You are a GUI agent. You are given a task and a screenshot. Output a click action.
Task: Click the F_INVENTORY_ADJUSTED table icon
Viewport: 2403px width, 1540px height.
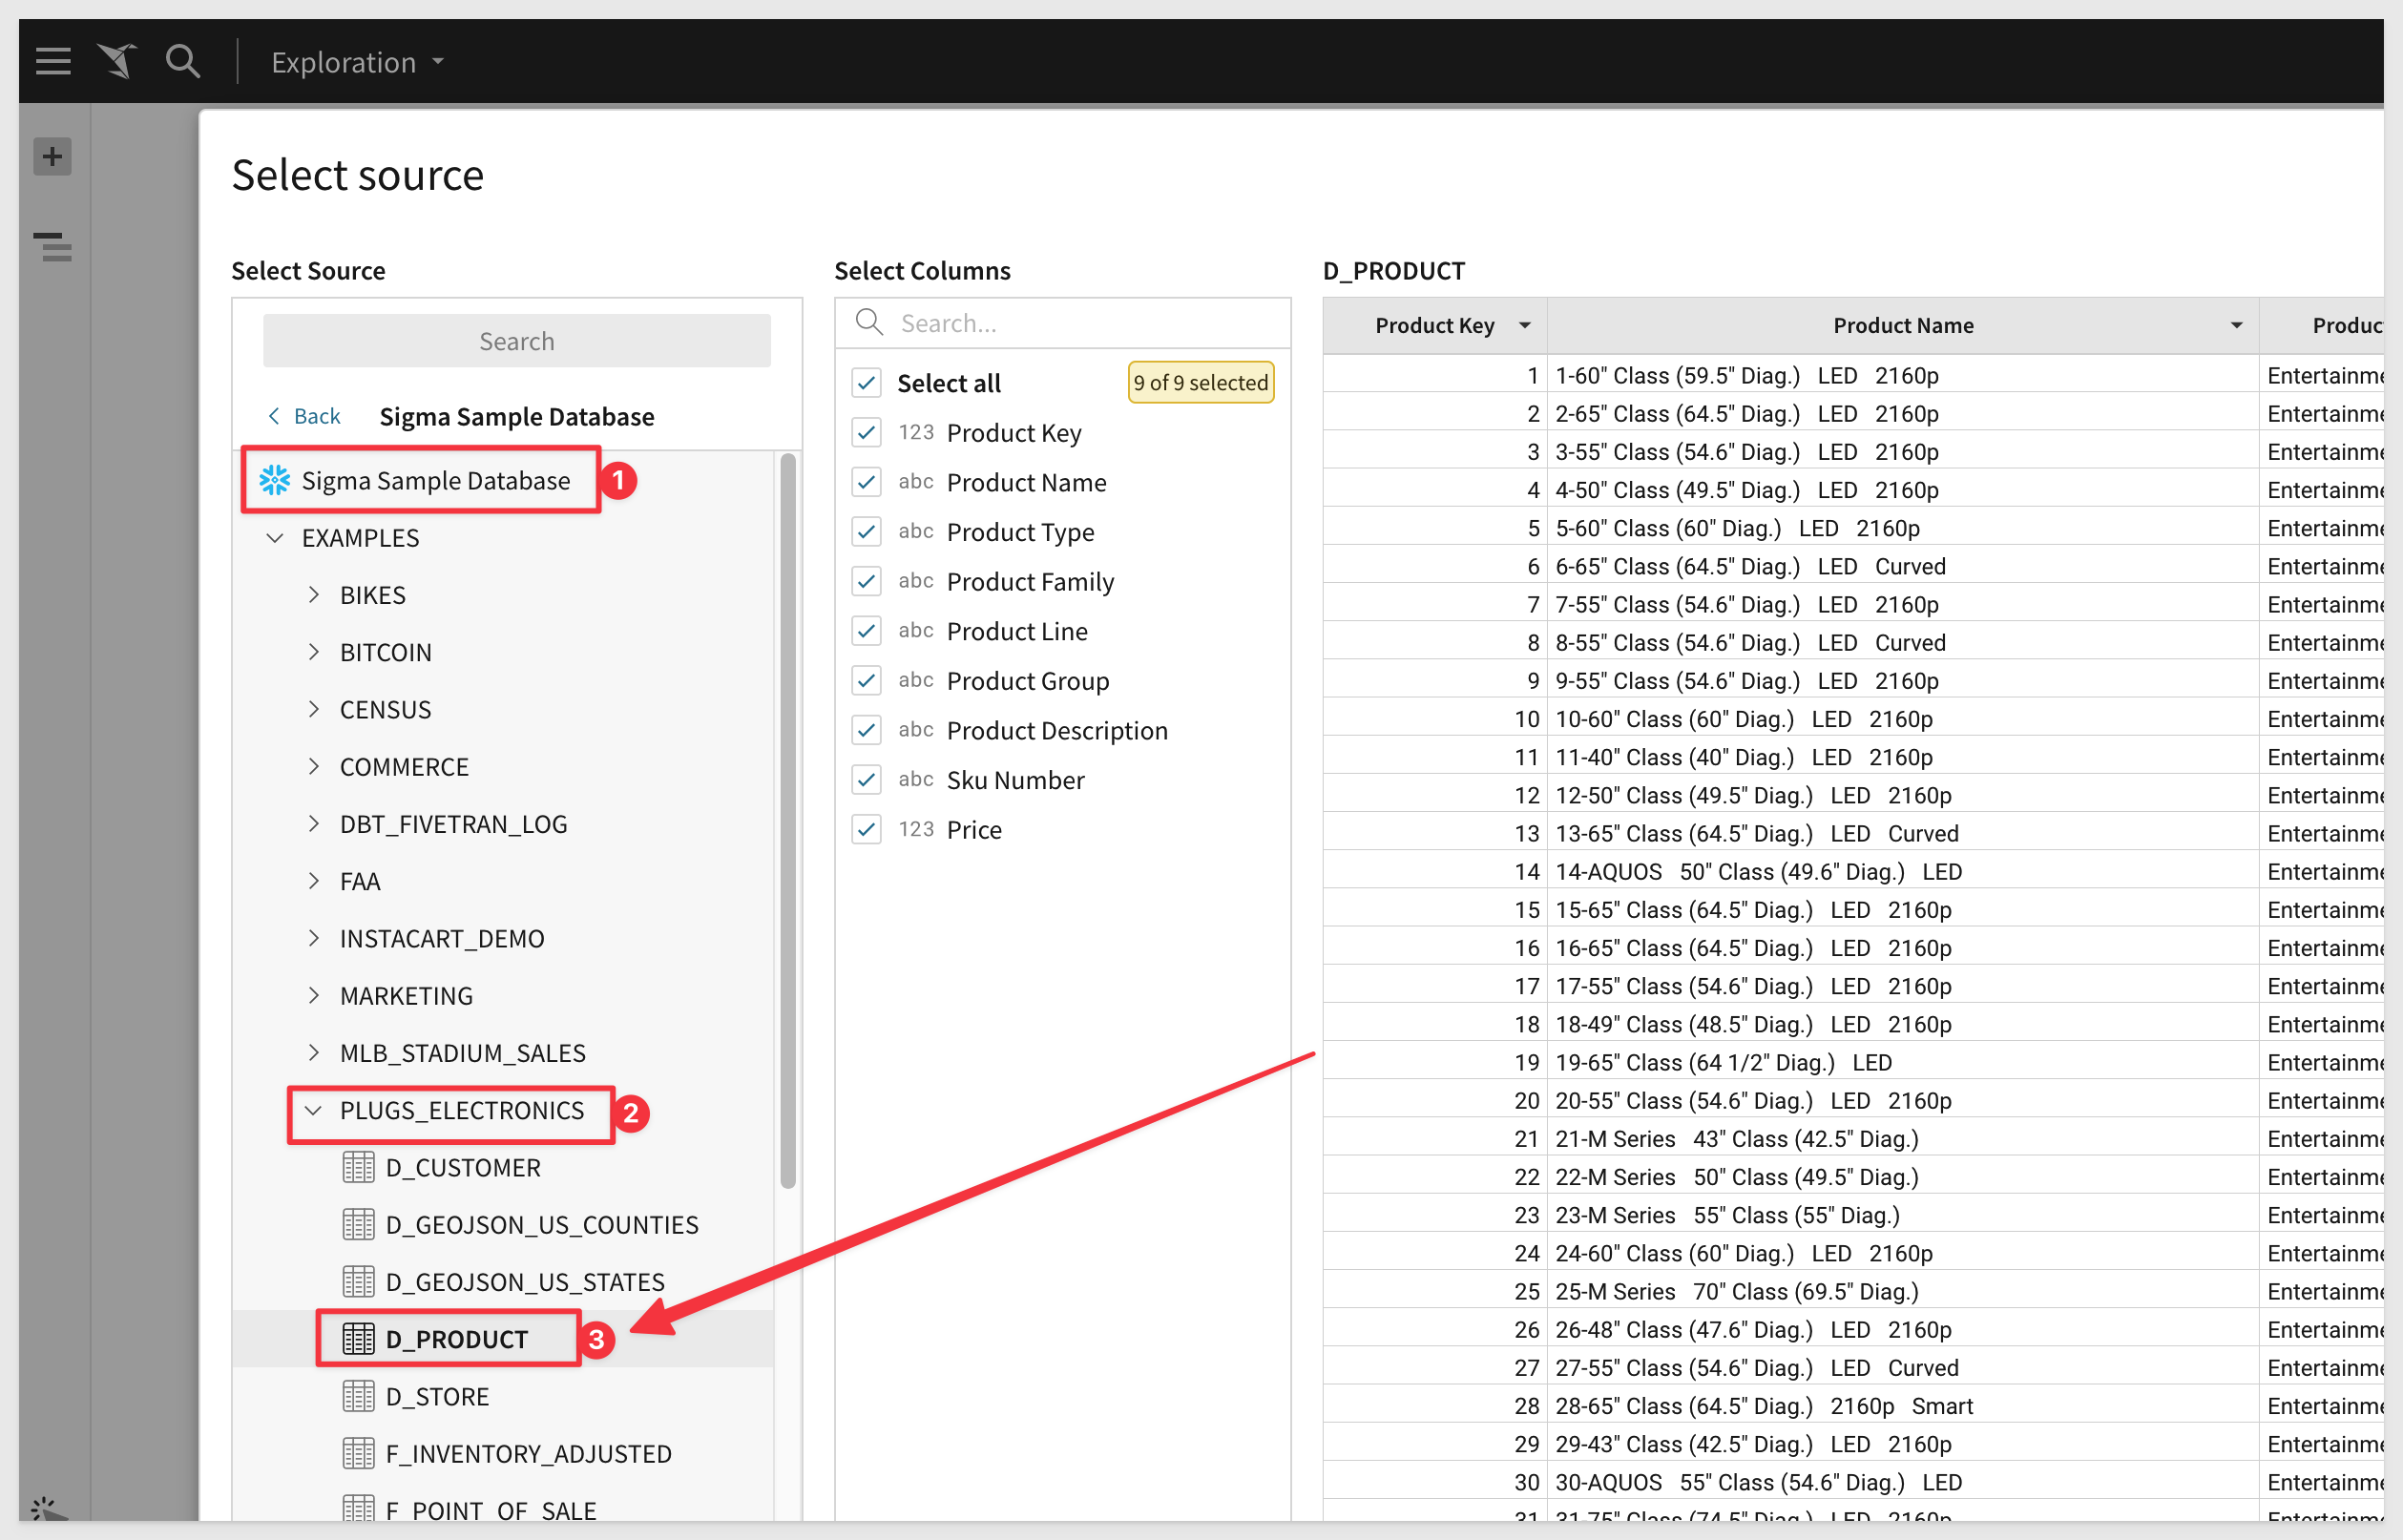click(358, 1453)
